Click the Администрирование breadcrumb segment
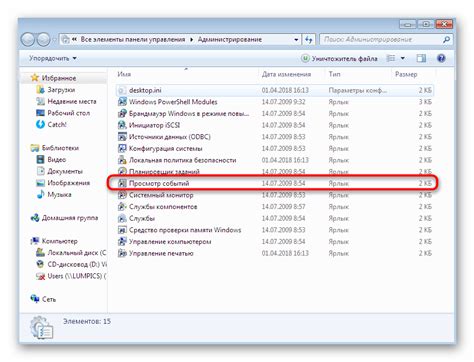 230,39
